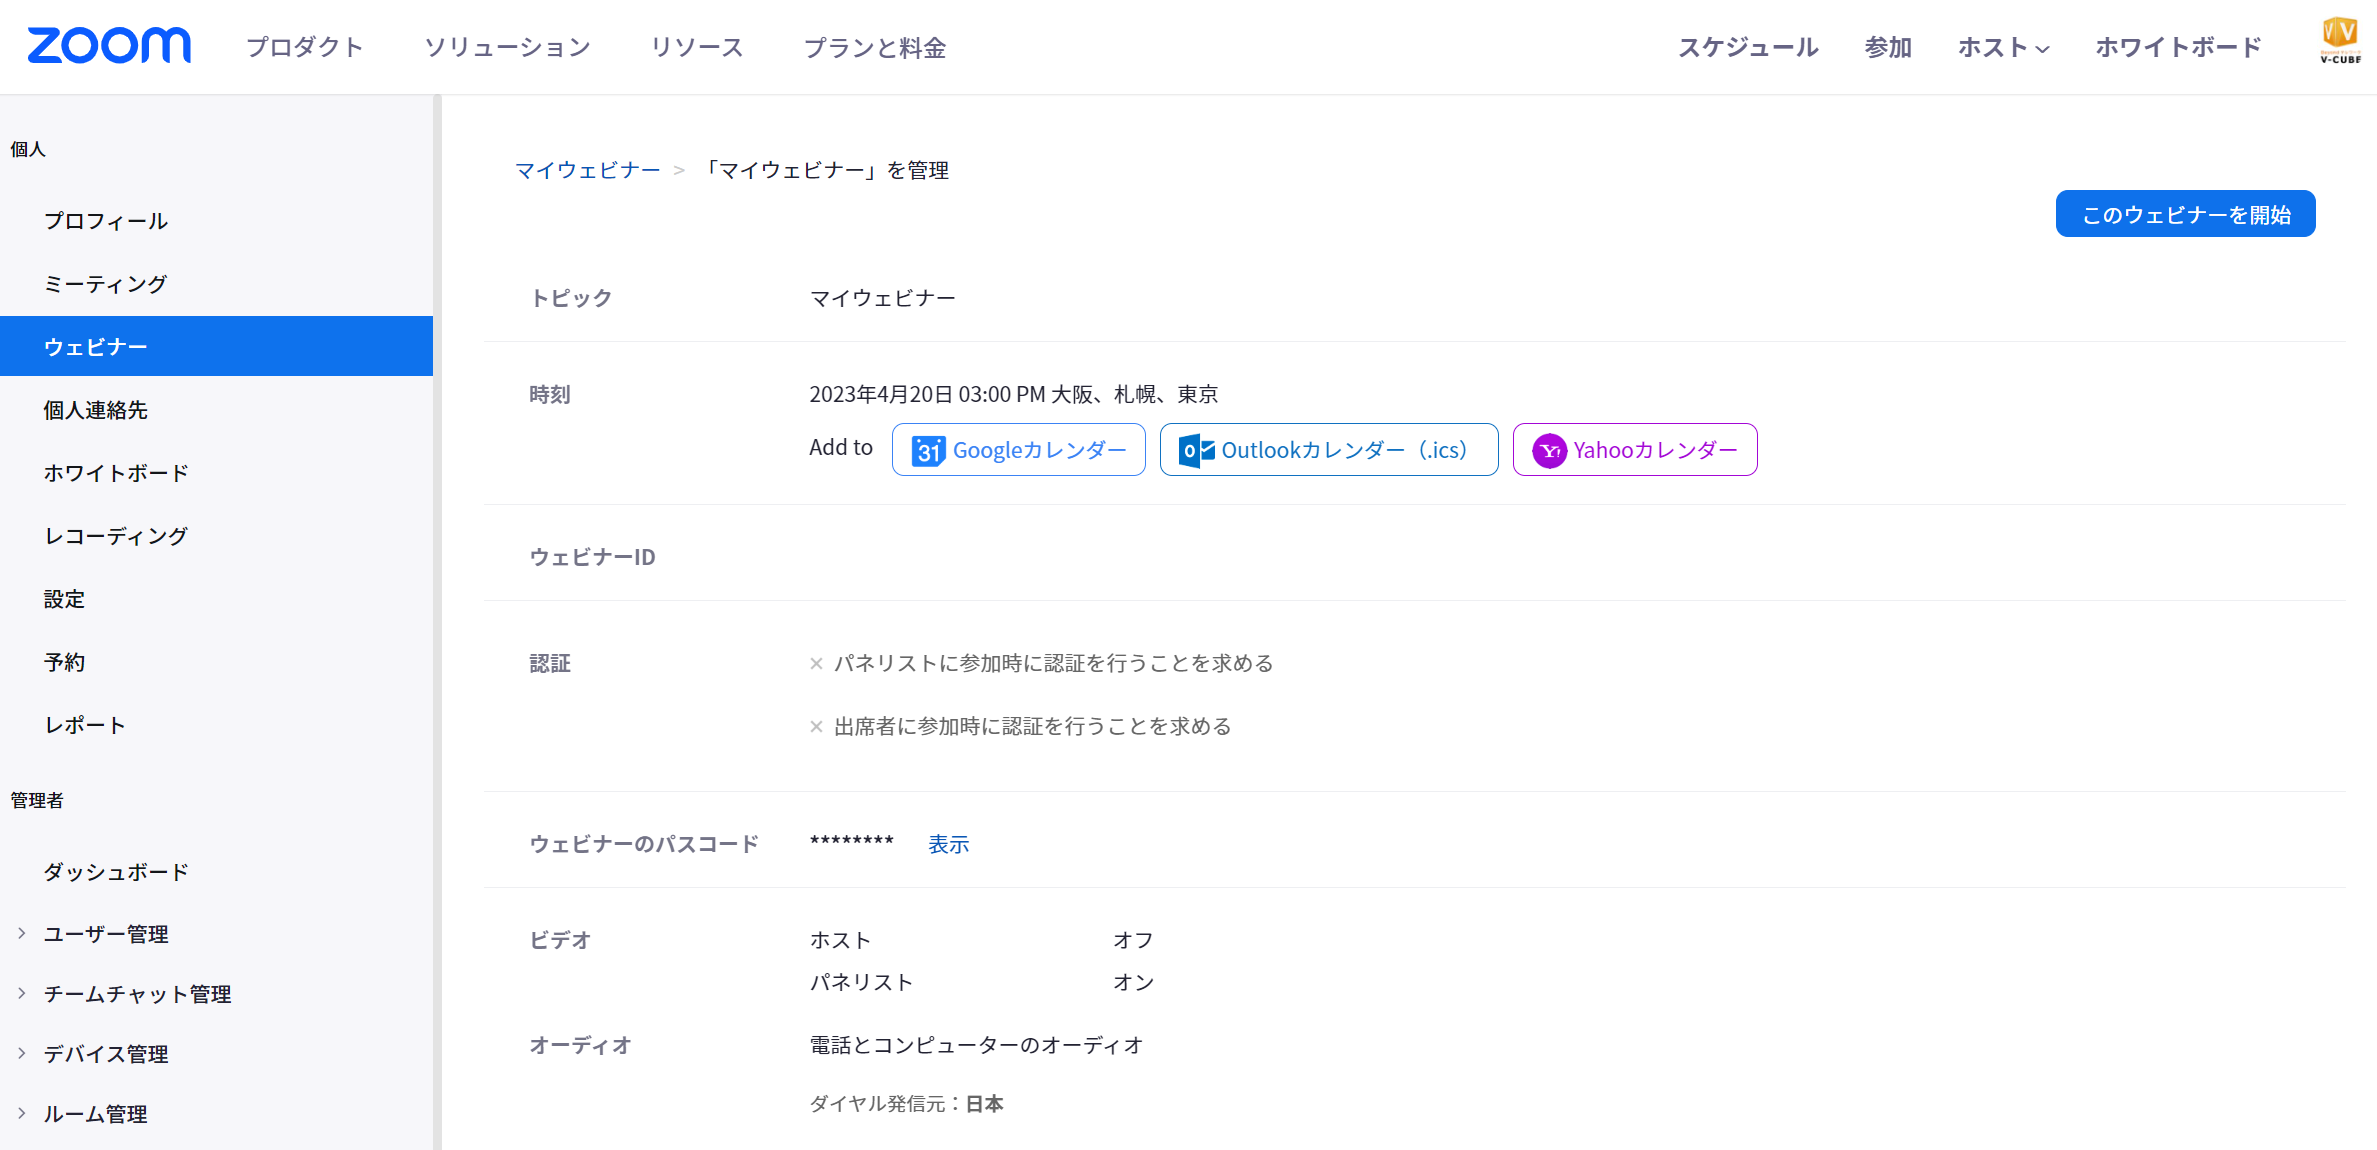Click the host video オフ value
The width and height of the screenshot is (2377, 1150).
pos(1133,940)
